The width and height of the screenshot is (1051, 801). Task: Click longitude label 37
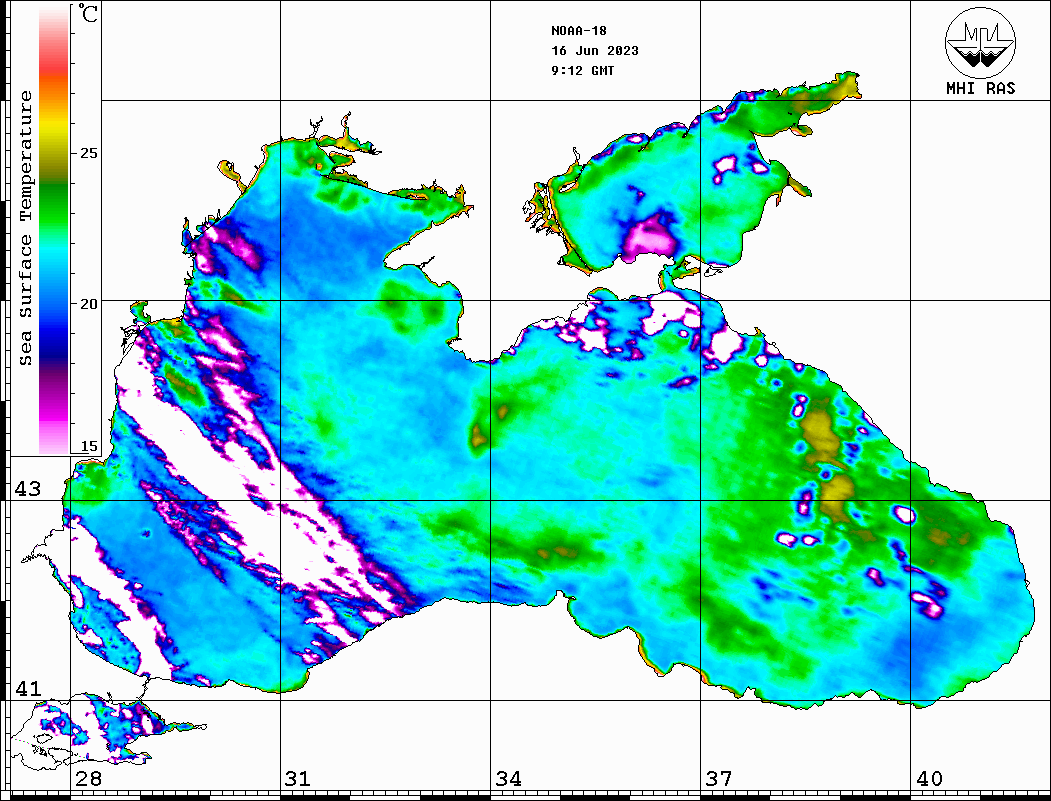719,779
